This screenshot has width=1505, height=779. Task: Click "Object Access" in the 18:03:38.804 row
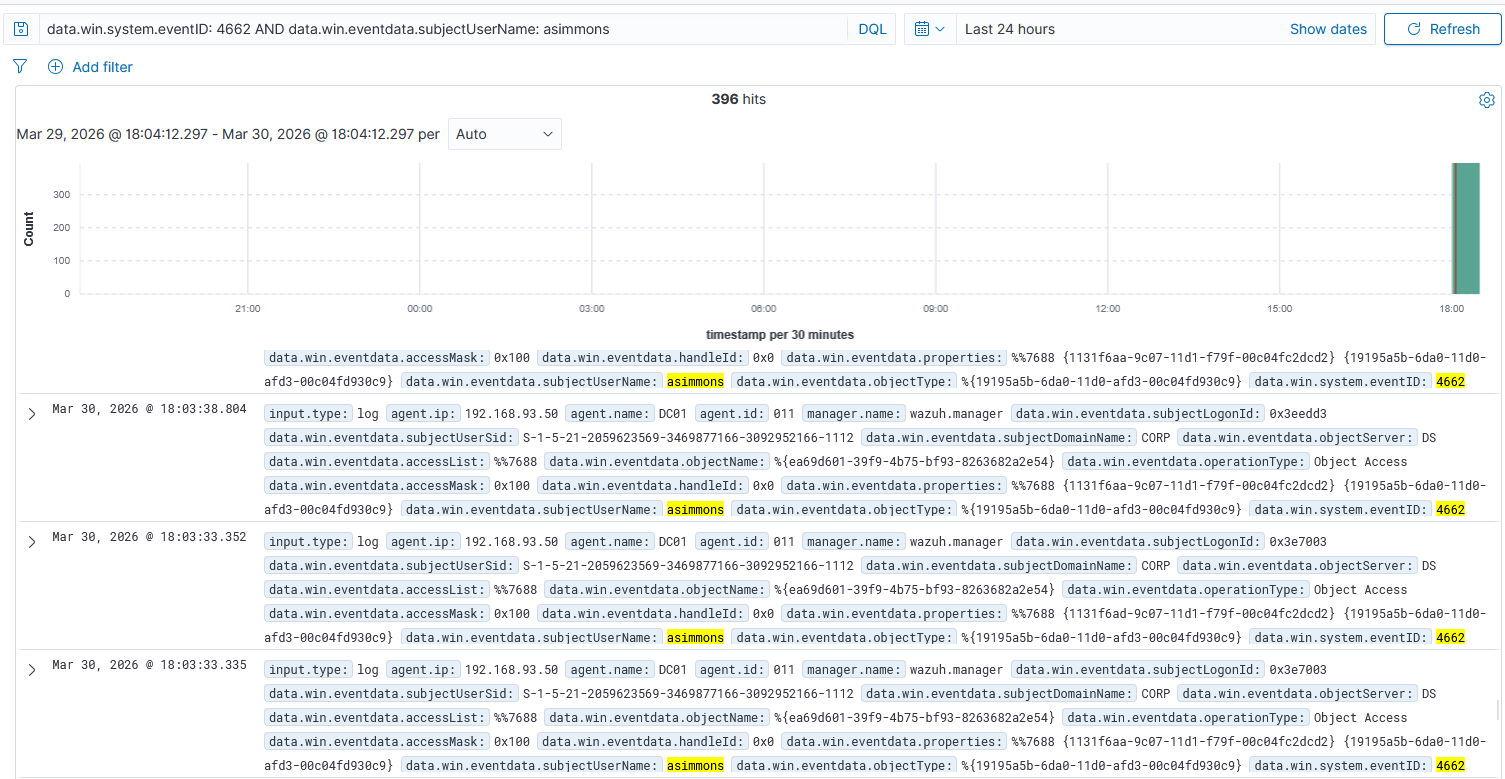[1360, 461]
